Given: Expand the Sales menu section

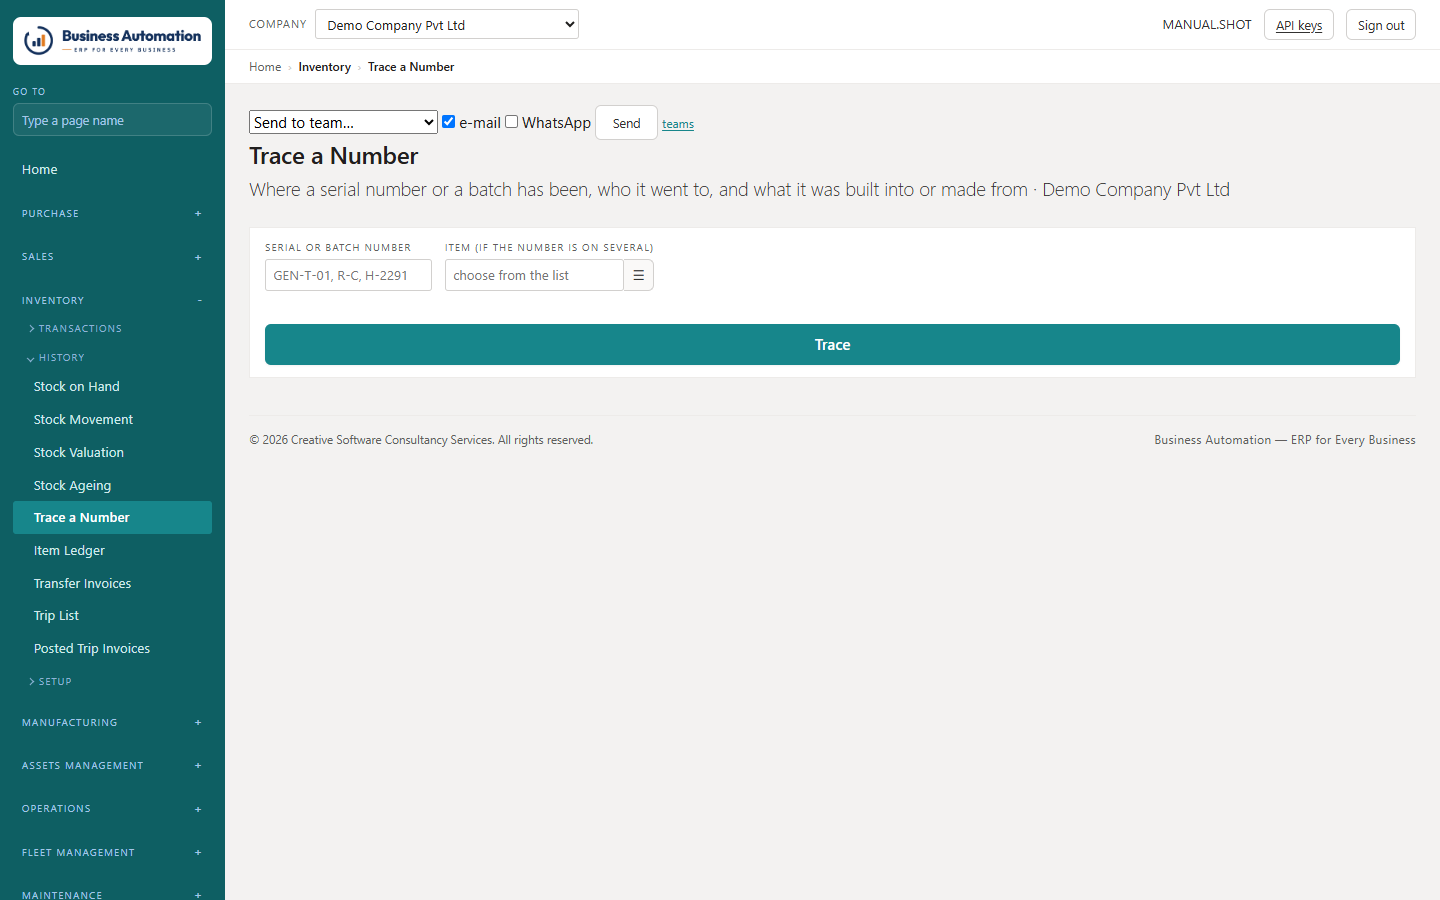Looking at the screenshot, I should pyautogui.click(x=112, y=257).
